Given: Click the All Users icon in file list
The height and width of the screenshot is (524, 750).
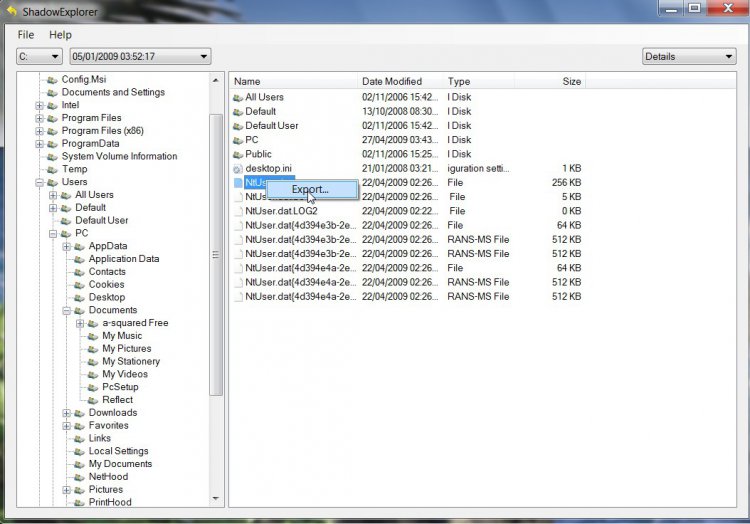Looking at the screenshot, I should [x=238, y=98].
